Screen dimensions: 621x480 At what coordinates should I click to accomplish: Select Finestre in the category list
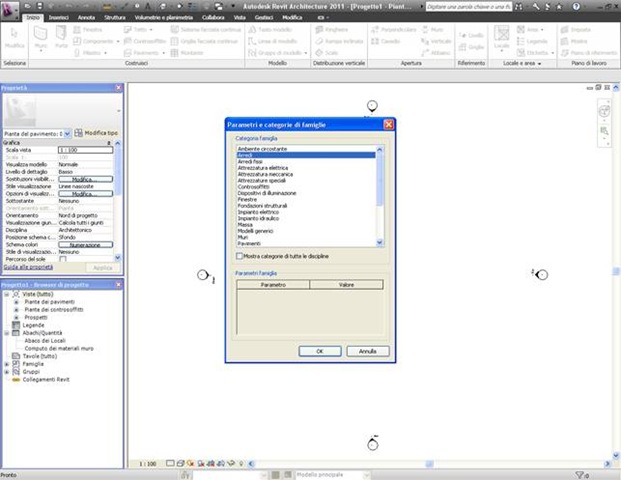click(247, 200)
